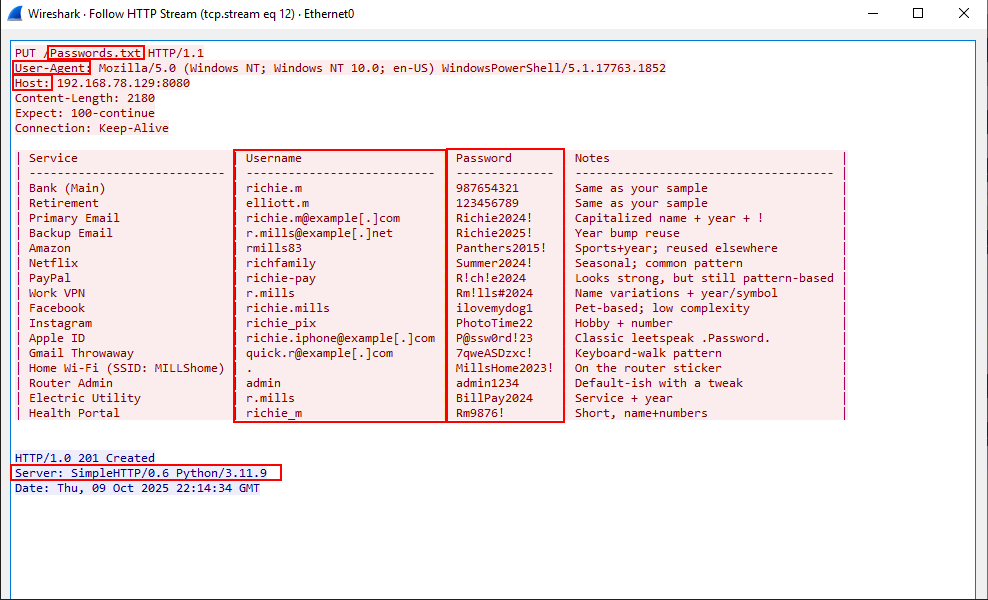Click the 'Facebook' service entry
Screen dimensions: 988x600
pos(57,308)
